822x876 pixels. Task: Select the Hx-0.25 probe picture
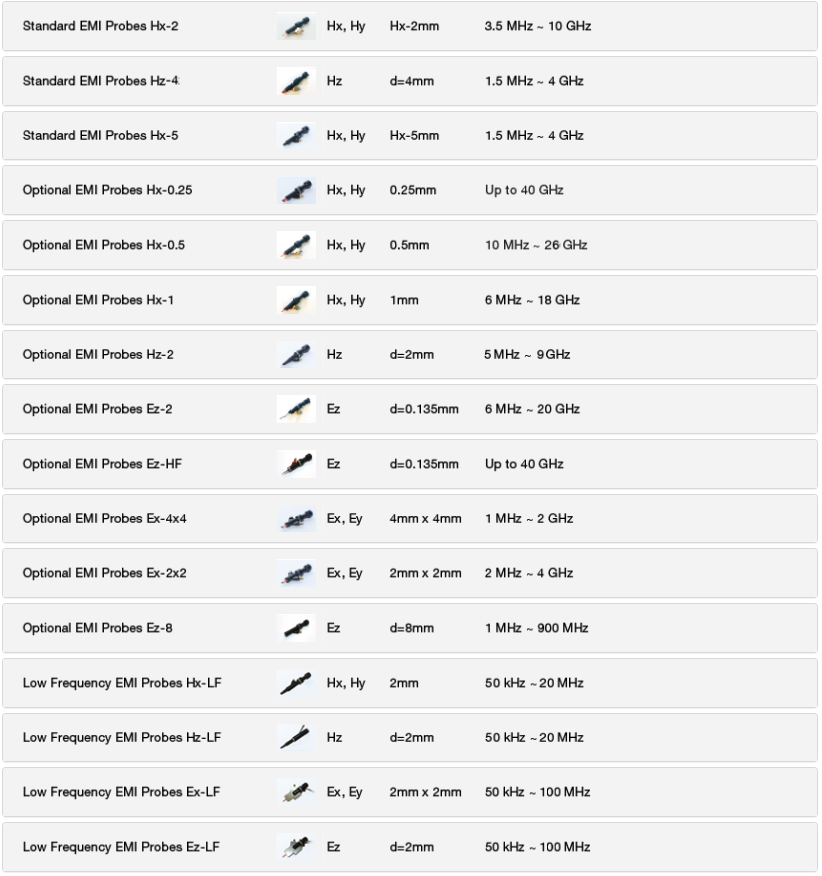click(x=296, y=191)
